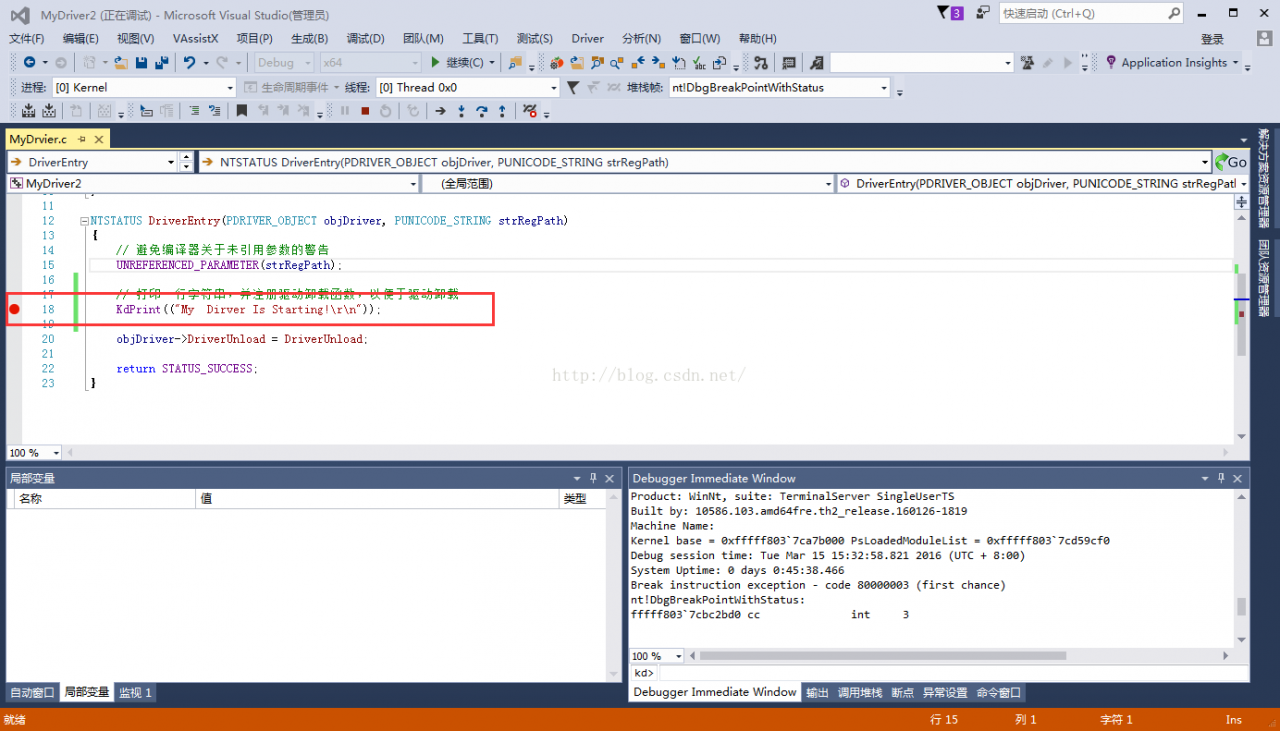The height and width of the screenshot is (731, 1280).
Task: Switch to the 自动窗口 tab
Action: click(32, 692)
